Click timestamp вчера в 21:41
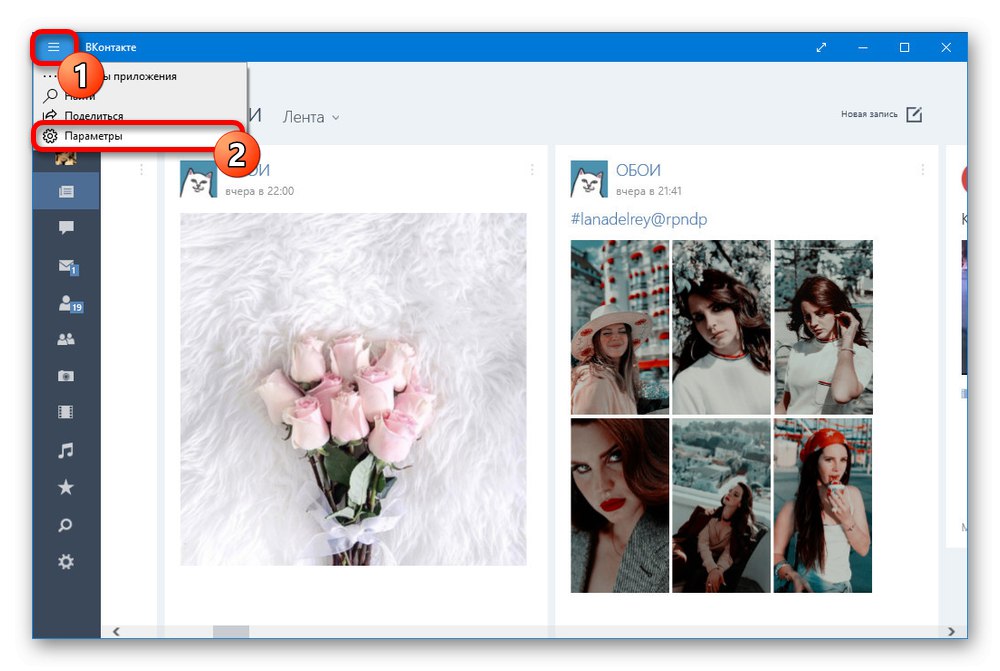The height and width of the screenshot is (671, 1000). [x=649, y=191]
